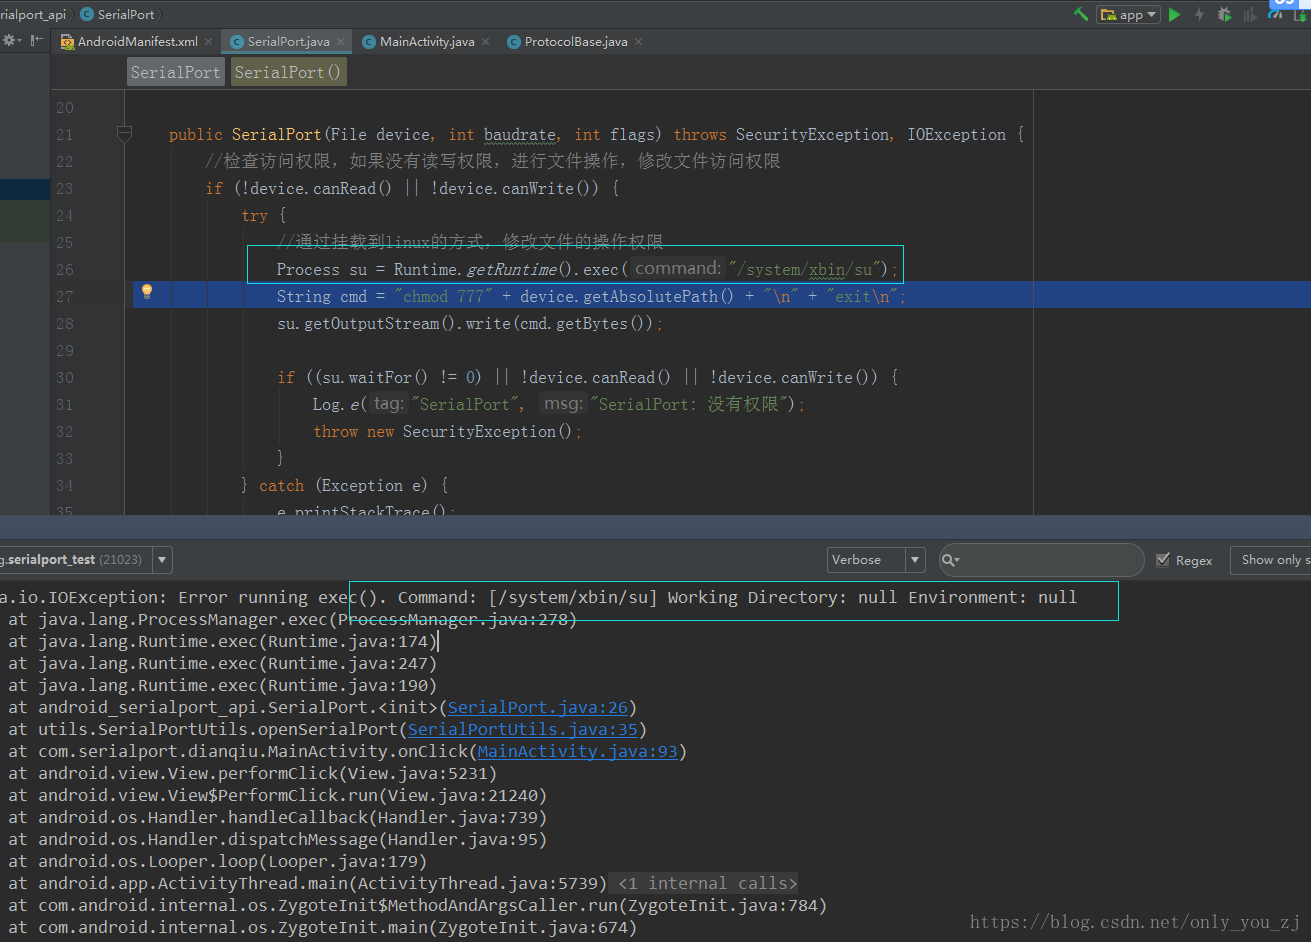Click the Handler.handleCallback stack trace line
This screenshot has height=942, width=1311.
pyautogui.click(x=278, y=817)
